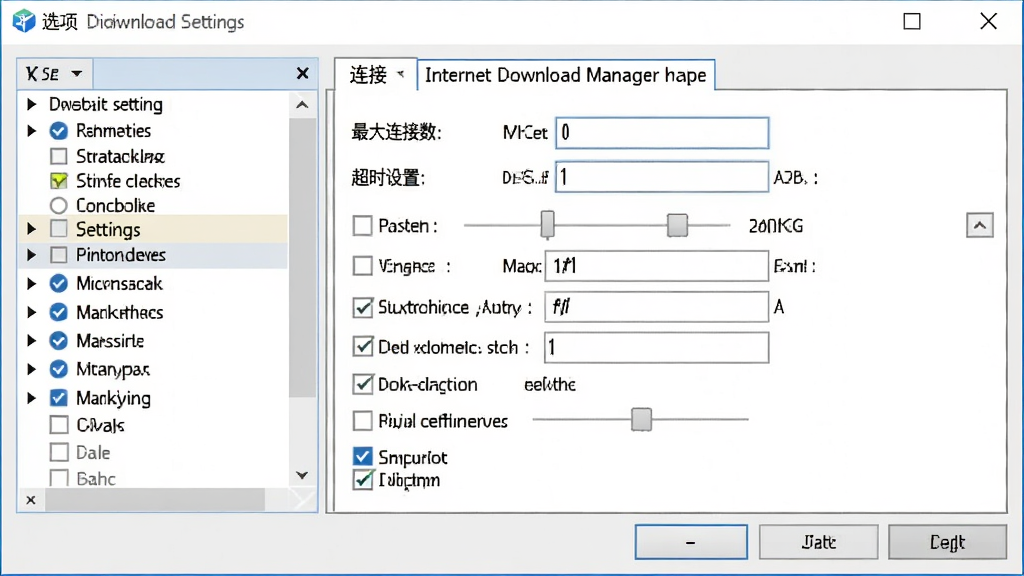This screenshot has height=576, width=1024.
Task: Select the Concbolke radio button
Action: (59, 205)
